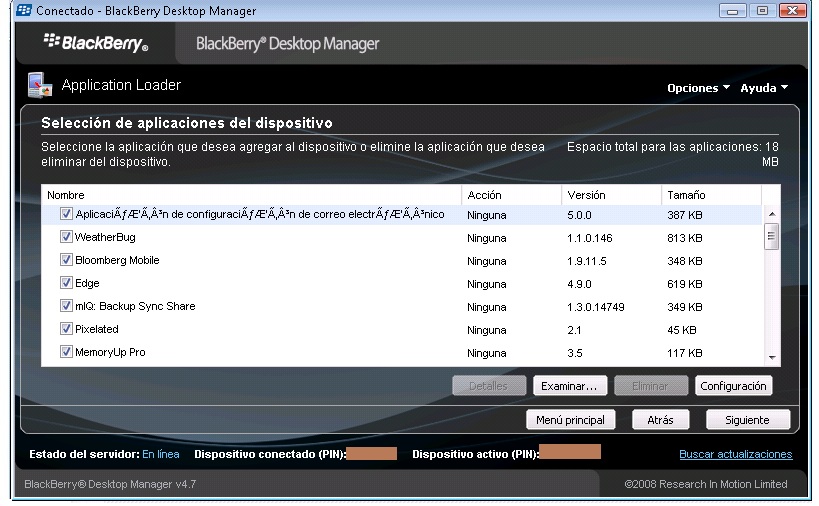Click the Siguiente button
Viewport: 819px width, 506px height.
pyautogui.click(x=748, y=420)
